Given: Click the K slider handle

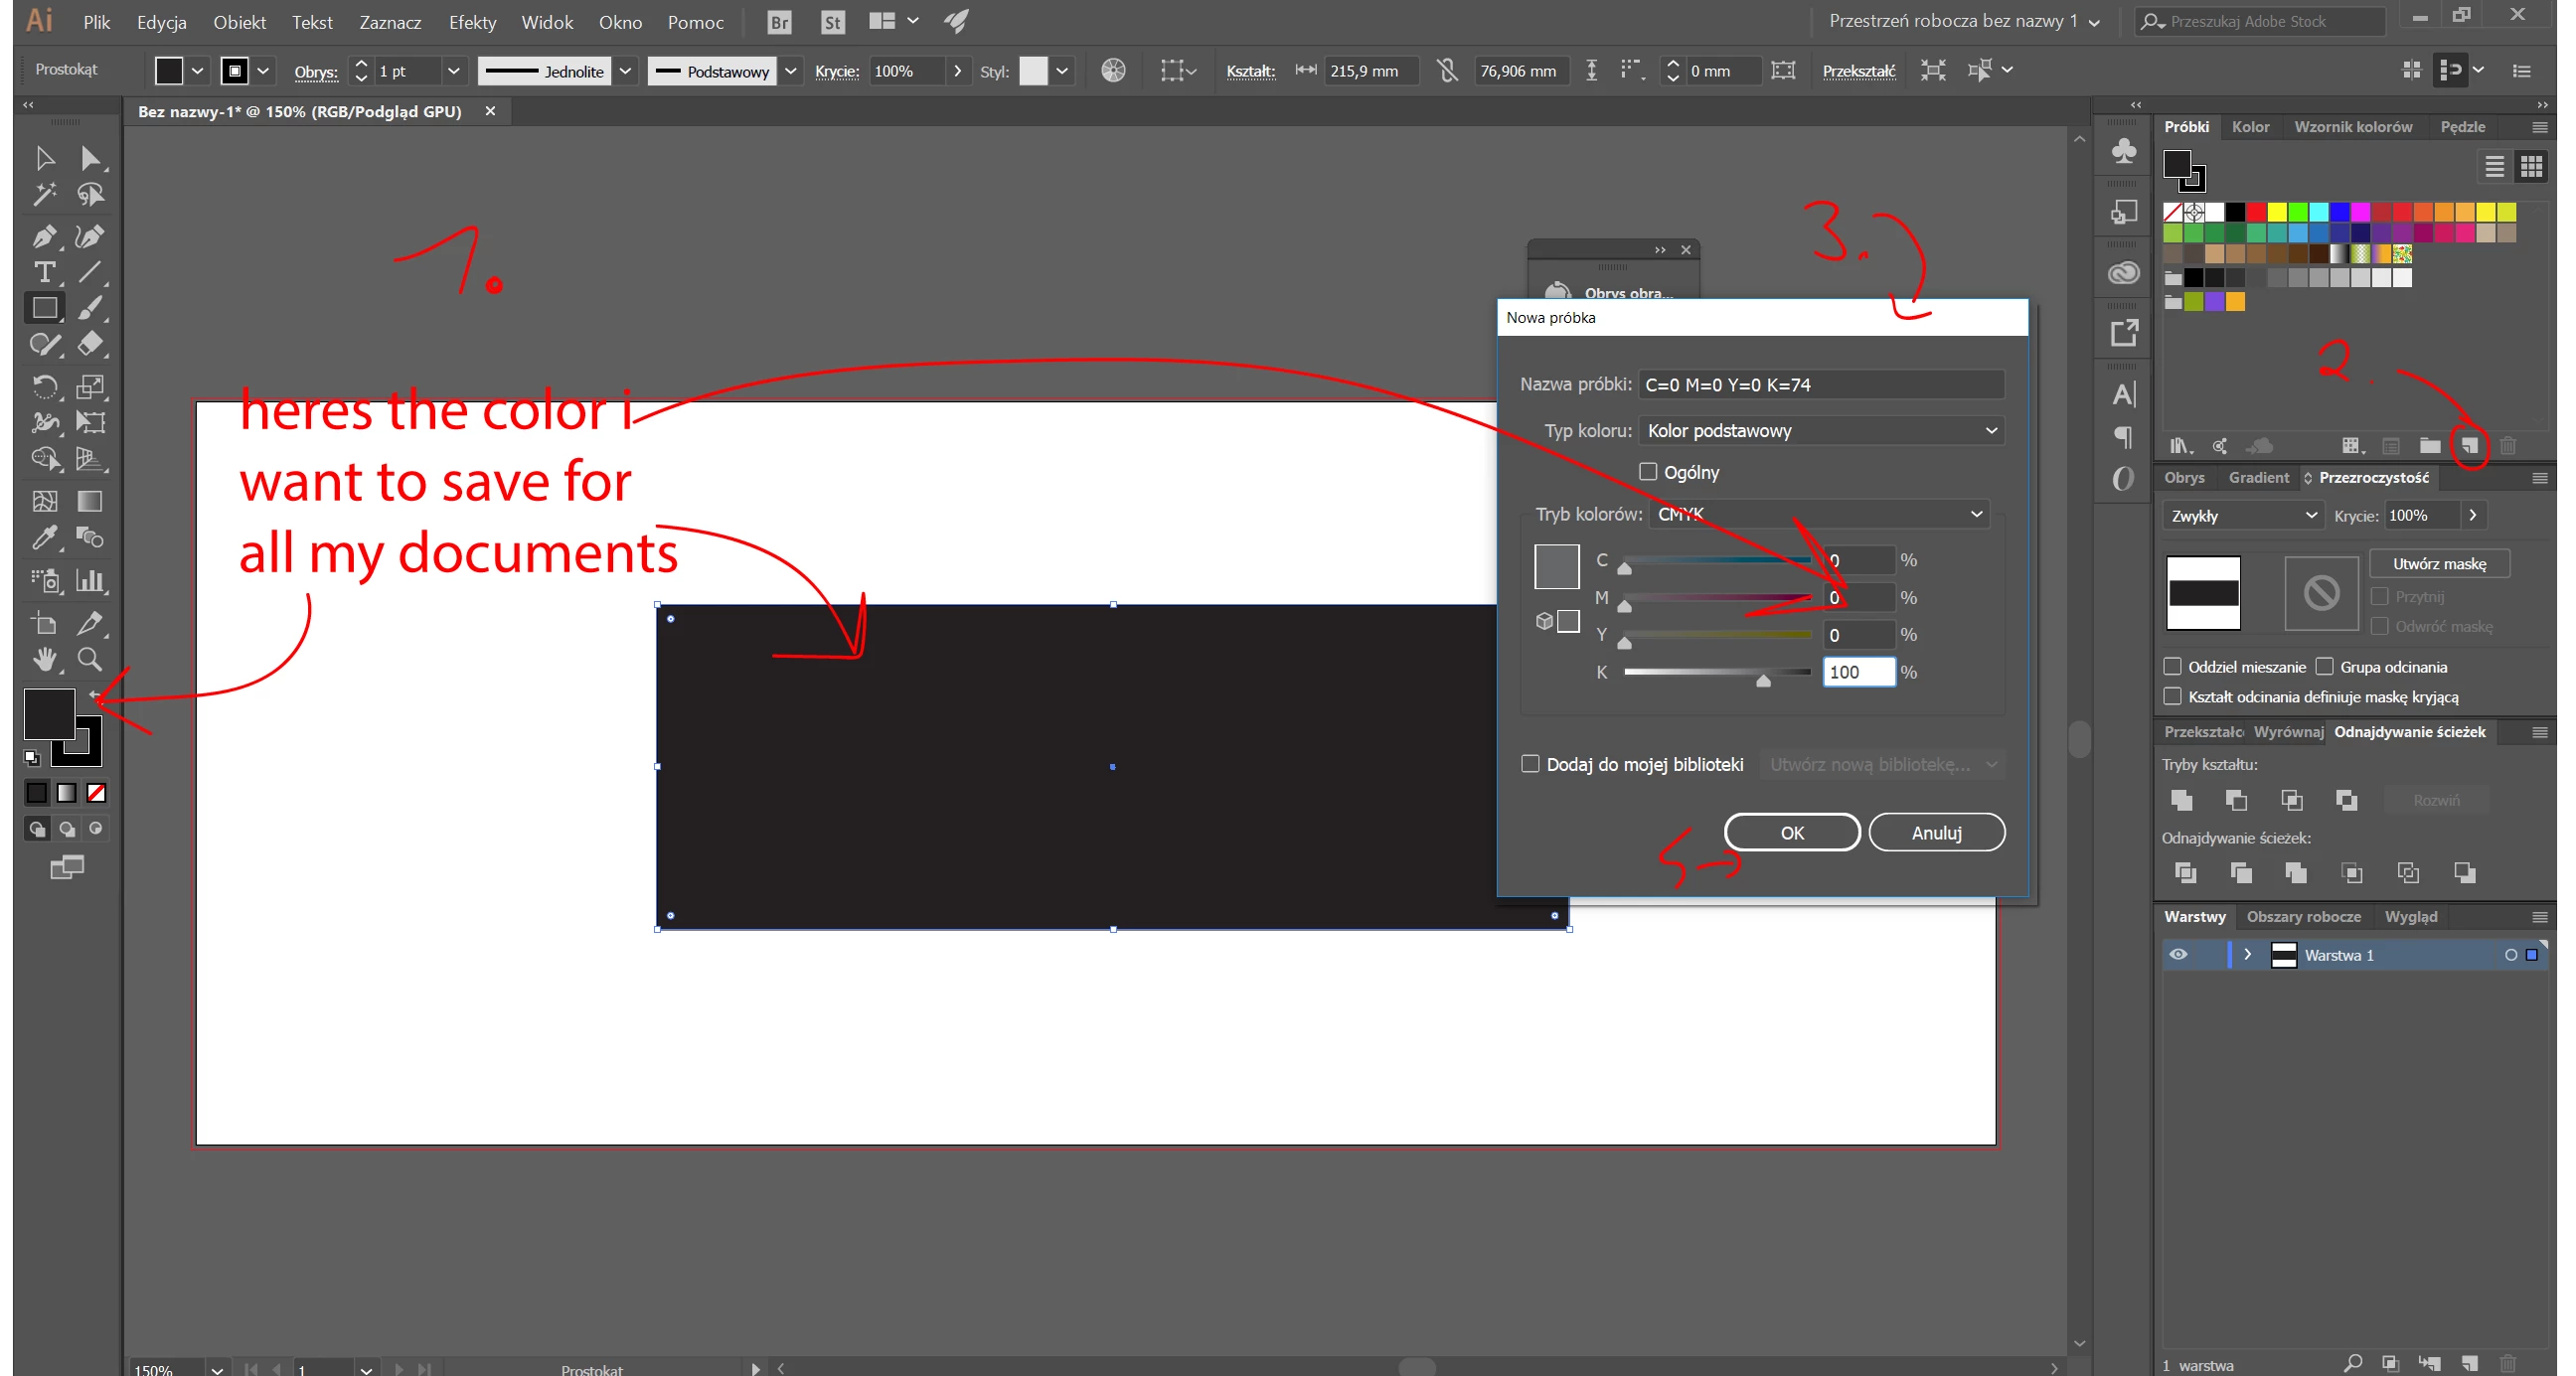Looking at the screenshot, I should click(1763, 681).
